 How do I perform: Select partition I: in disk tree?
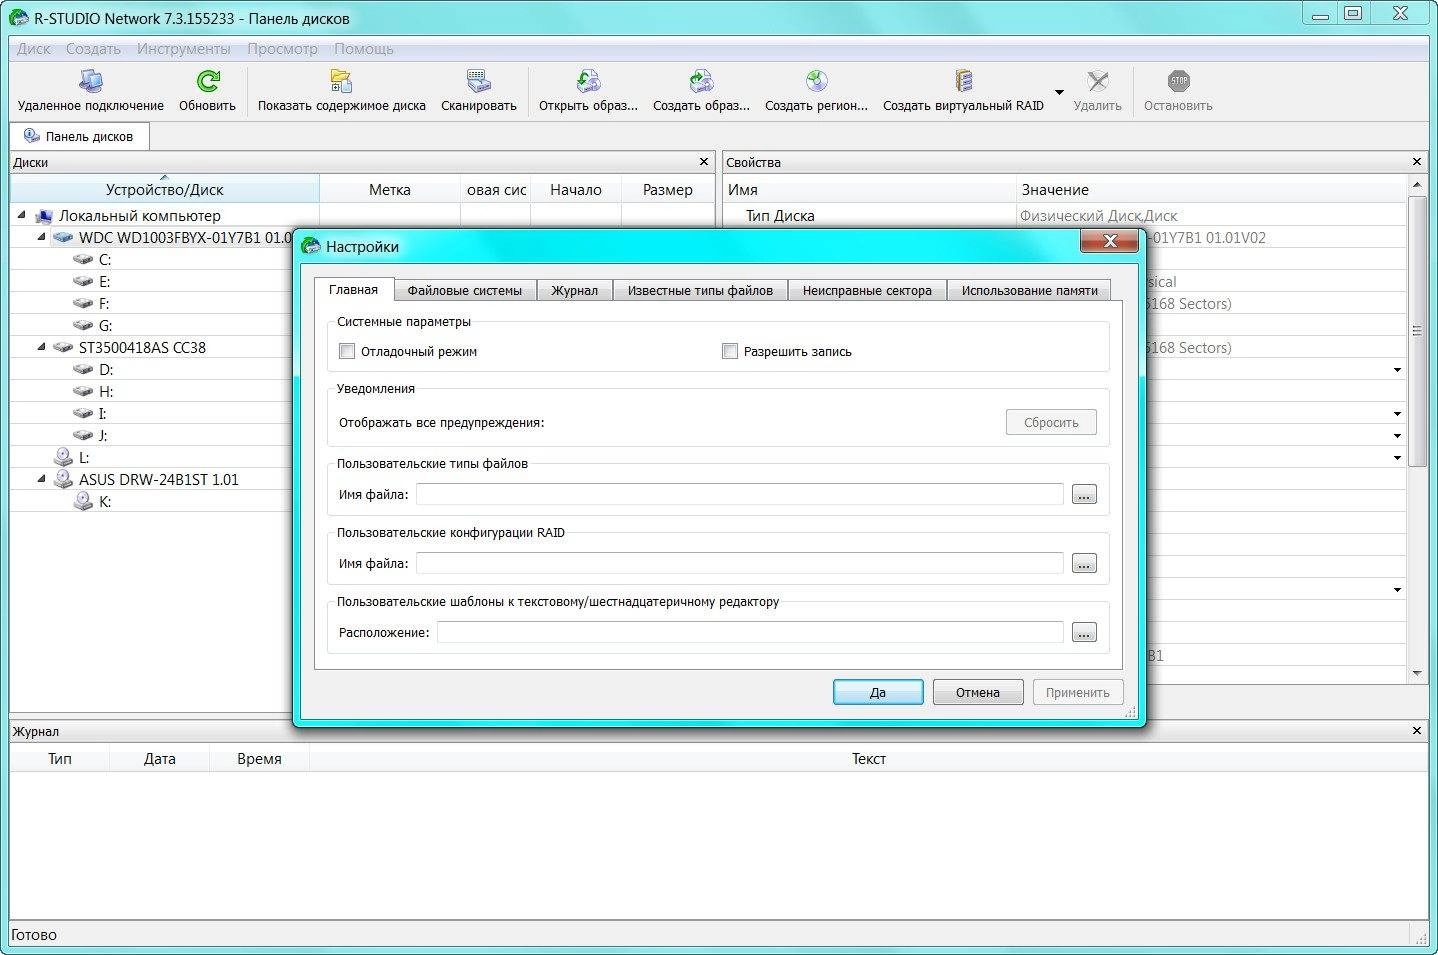[102, 414]
